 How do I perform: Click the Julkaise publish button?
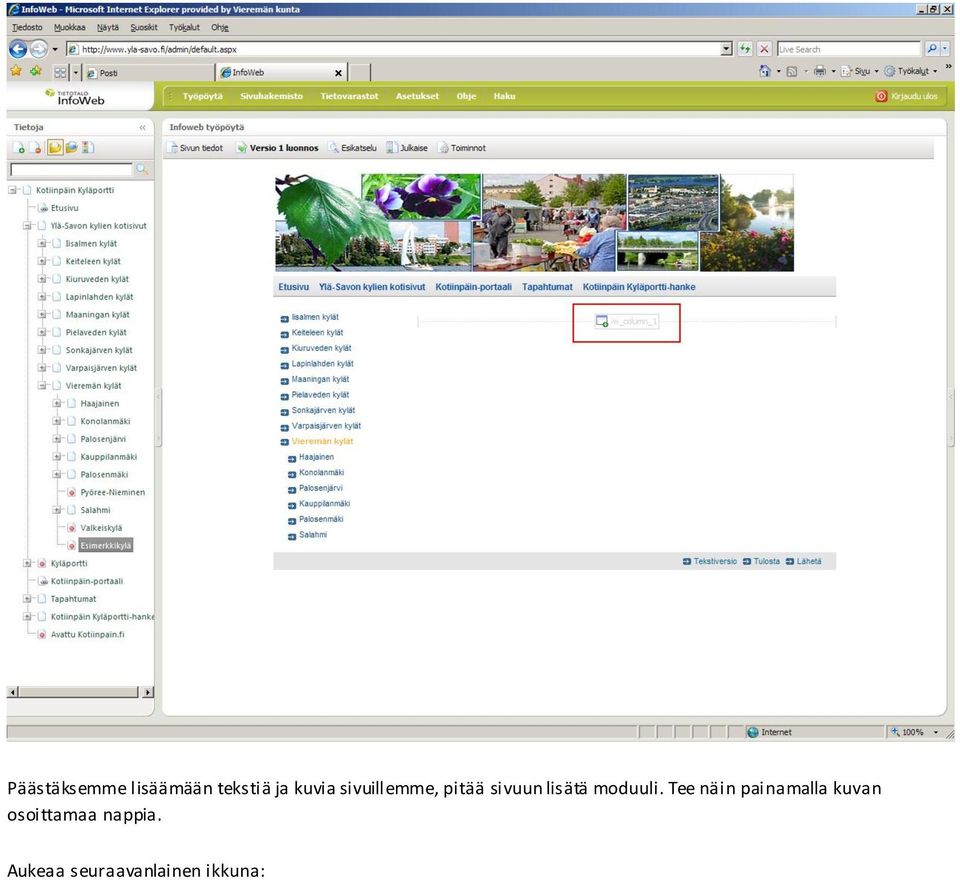tap(407, 148)
